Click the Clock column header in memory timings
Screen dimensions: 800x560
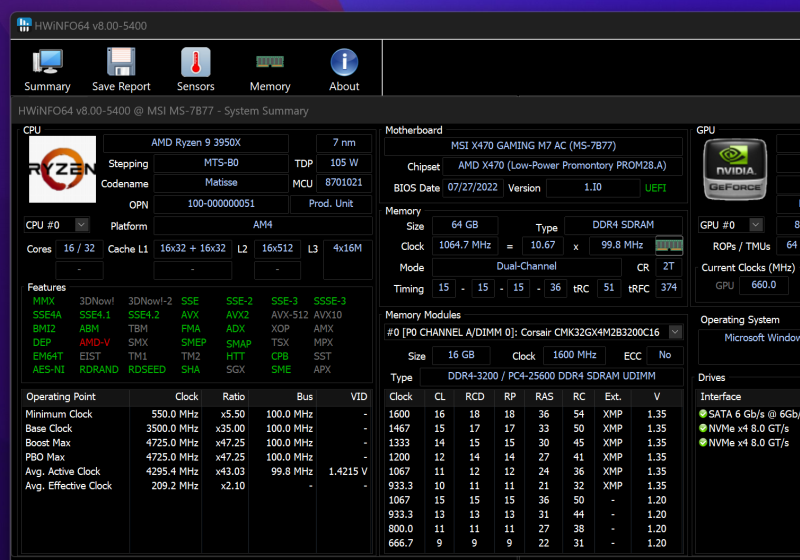[x=400, y=397]
